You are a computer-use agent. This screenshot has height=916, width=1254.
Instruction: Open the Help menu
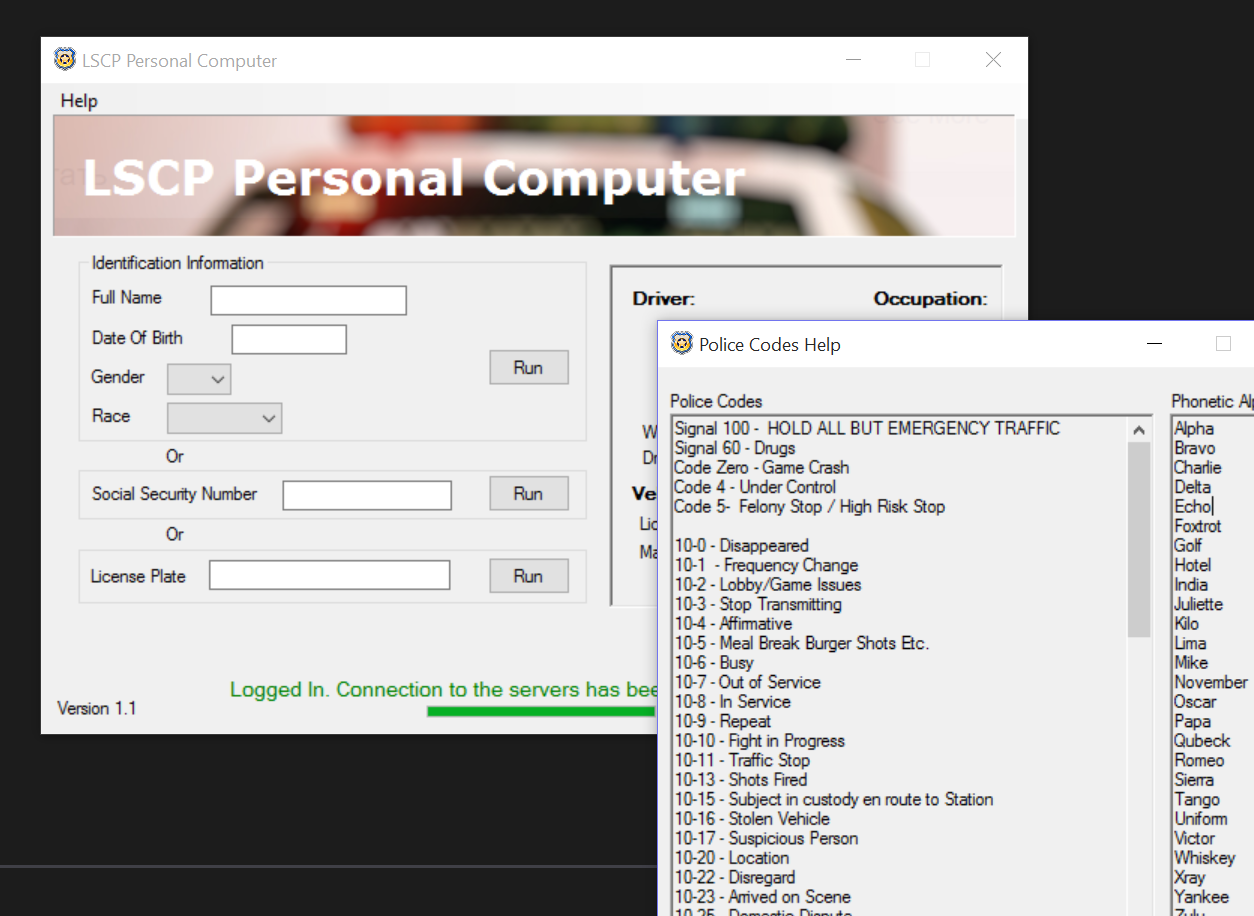coord(79,101)
